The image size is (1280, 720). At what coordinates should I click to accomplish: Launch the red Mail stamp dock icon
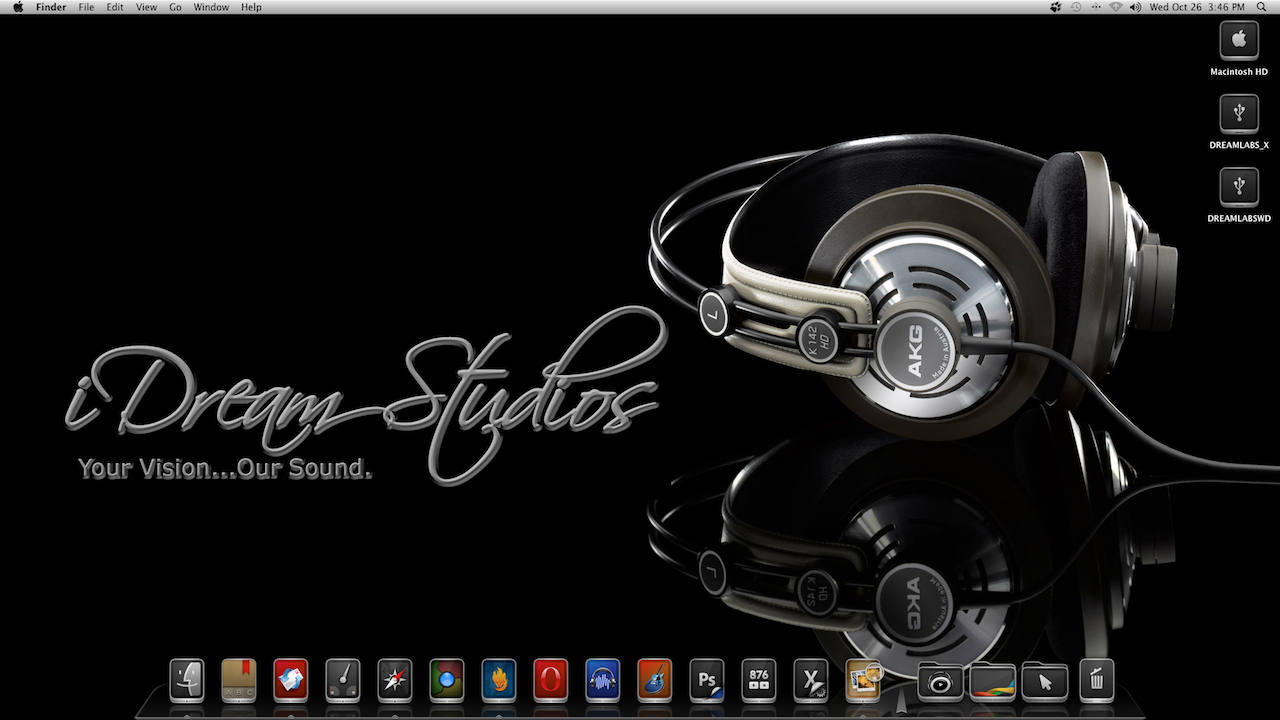[291, 680]
